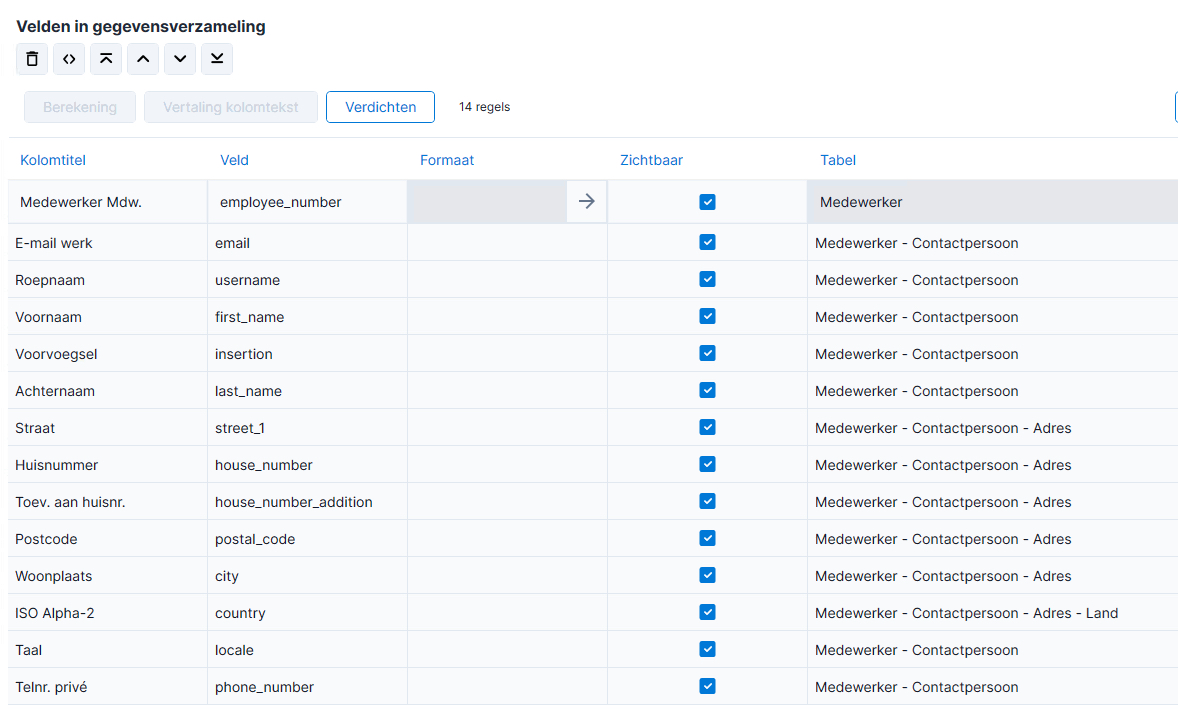The height and width of the screenshot is (721, 1178).
Task: Click the 'insertion' field cell
Action: pos(307,354)
